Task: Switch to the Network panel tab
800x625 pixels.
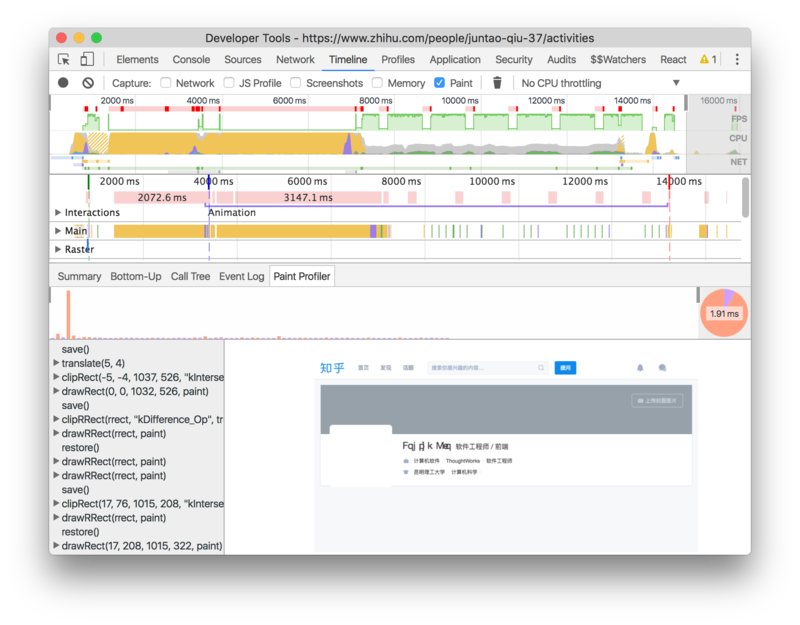Action: click(x=295, y=59)
